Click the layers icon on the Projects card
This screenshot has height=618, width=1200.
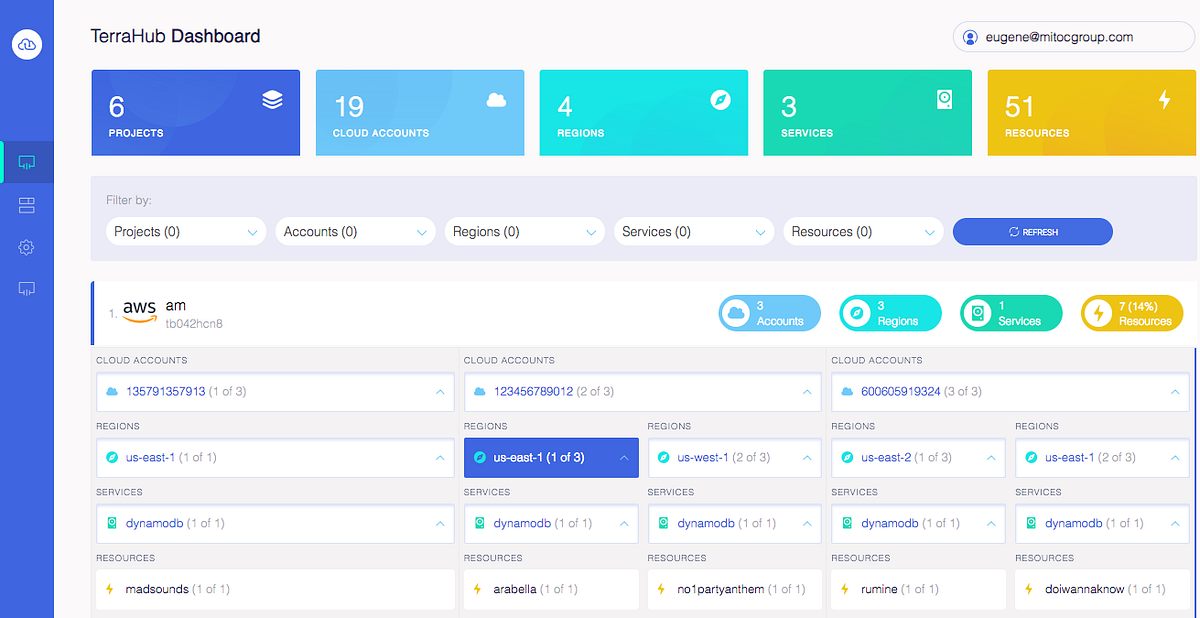(272, 99)
